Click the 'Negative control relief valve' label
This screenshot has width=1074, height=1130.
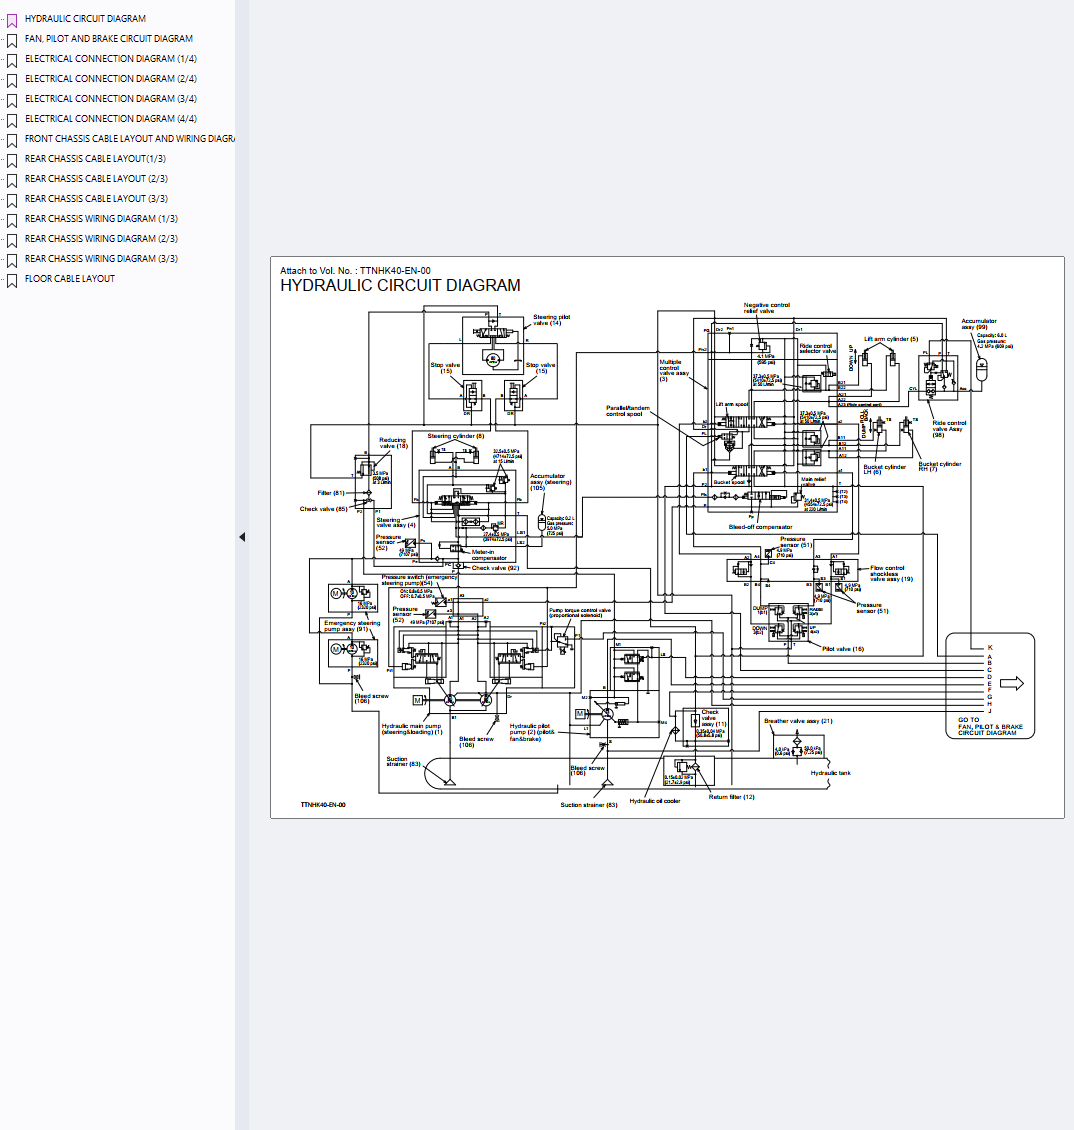pos(767,308)
